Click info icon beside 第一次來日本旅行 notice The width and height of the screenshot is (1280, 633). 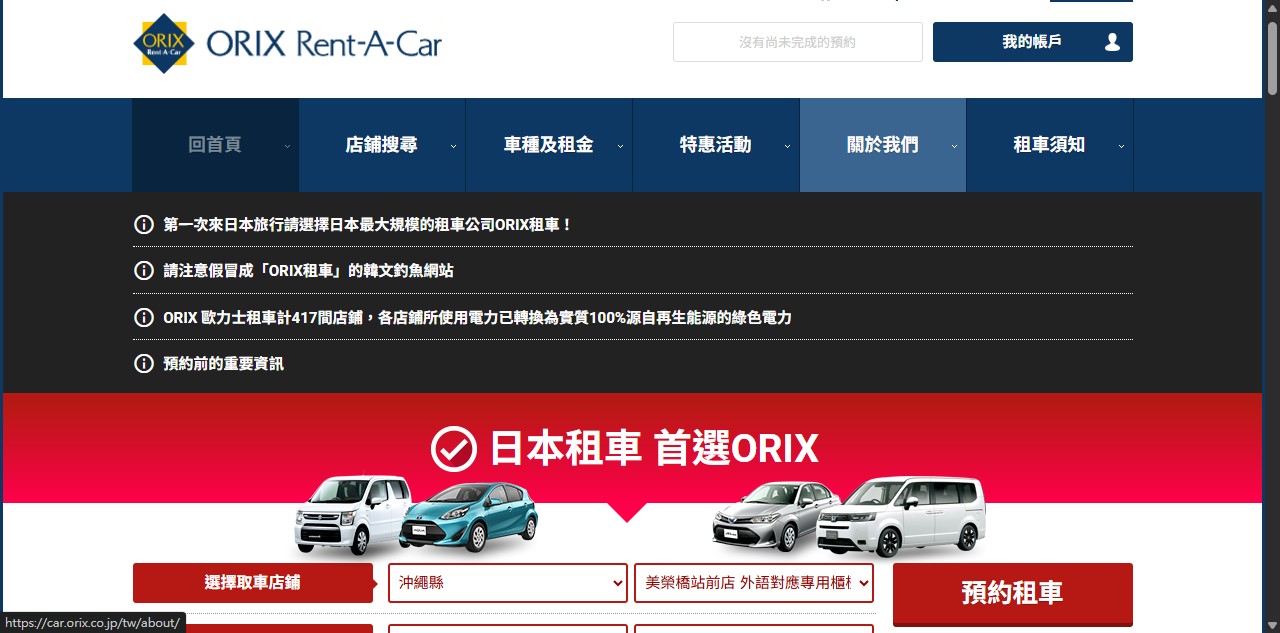tap(144, 224)
